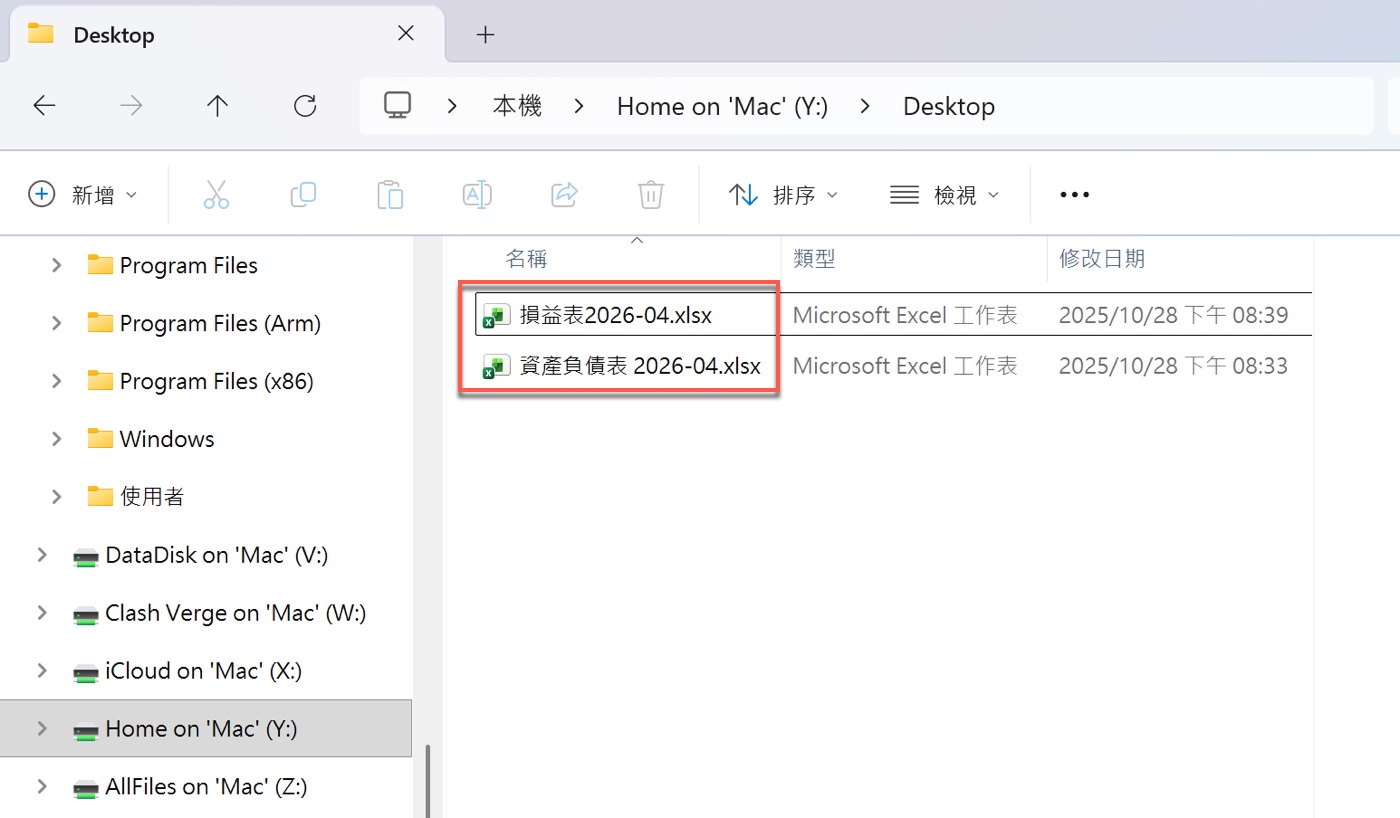Click the back navigation arrow
The width and height of the screenshot is (1400, 818).
[x=44, y=105]
